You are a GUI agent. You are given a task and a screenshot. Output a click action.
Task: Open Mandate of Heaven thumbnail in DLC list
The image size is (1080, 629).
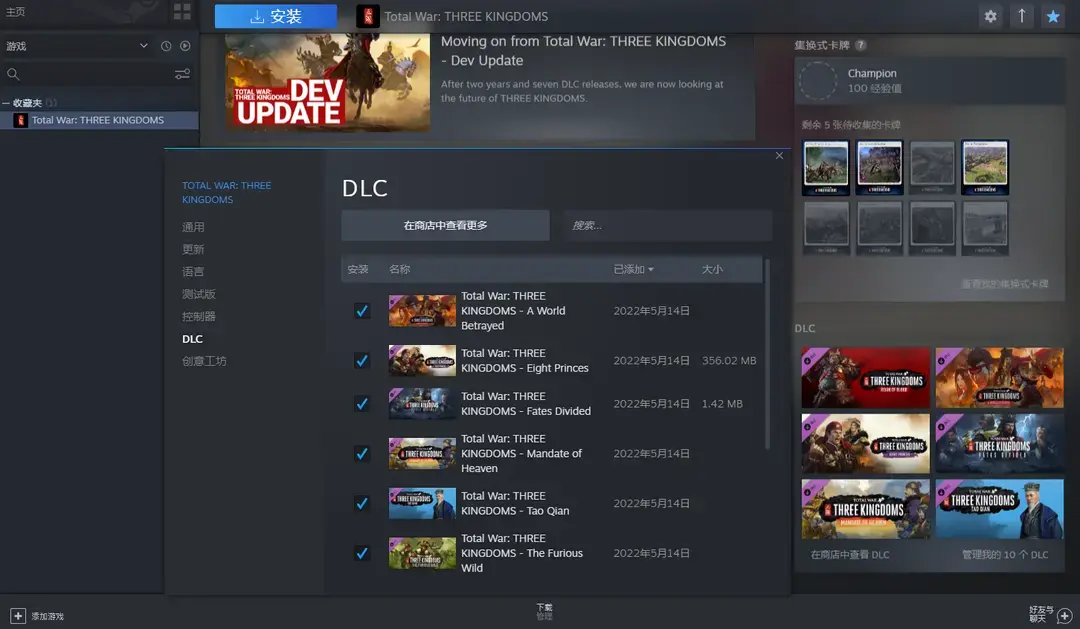pyautogui.click(x=422, y=454)
